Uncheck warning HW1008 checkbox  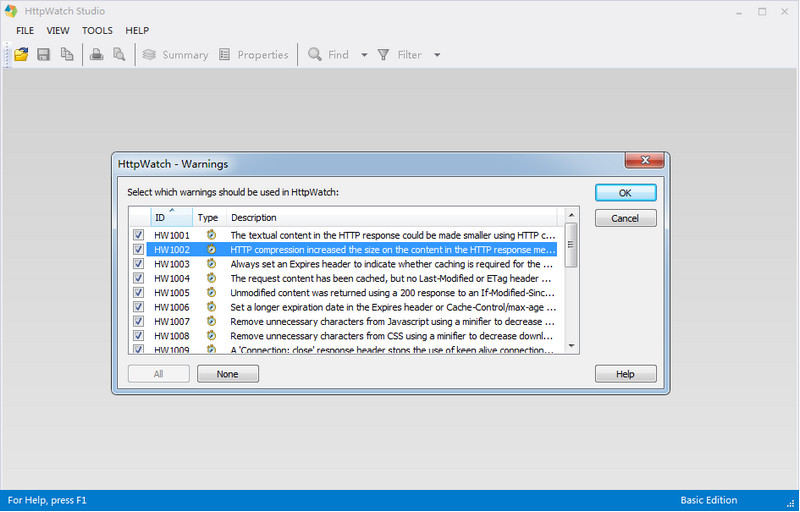(x=138, y=336)
